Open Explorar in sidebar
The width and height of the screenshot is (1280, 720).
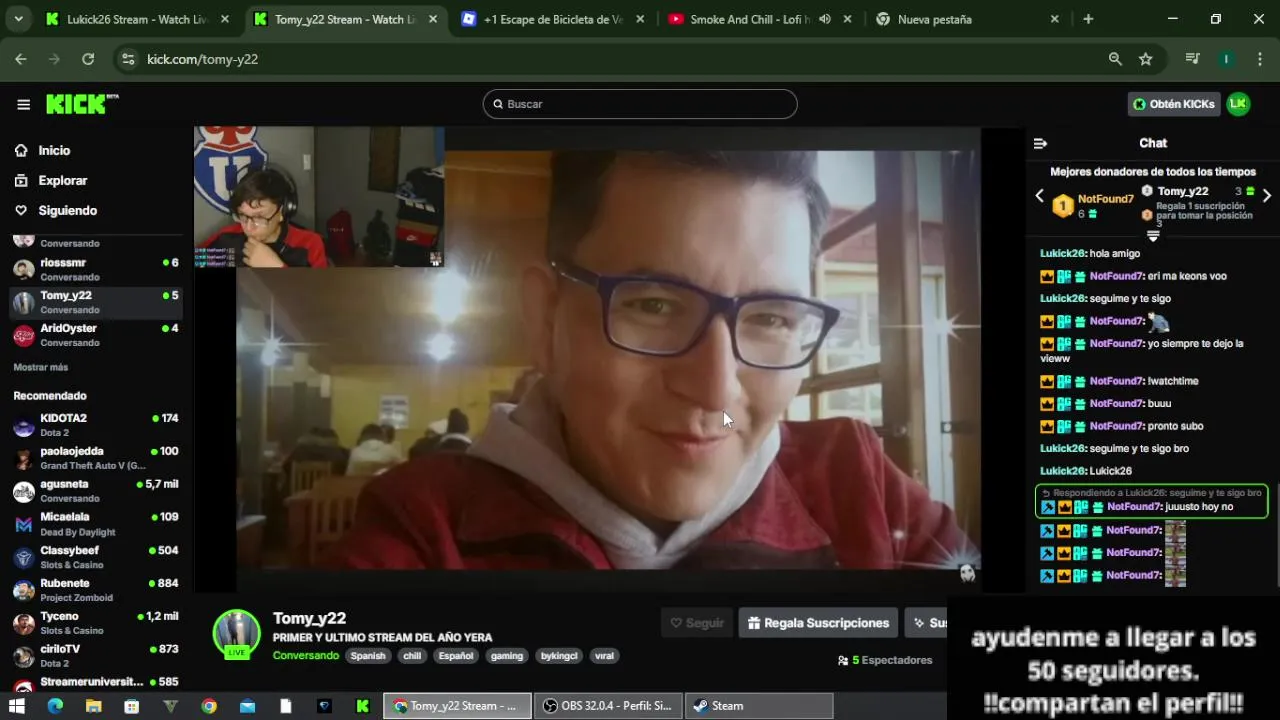coord(62,180)
